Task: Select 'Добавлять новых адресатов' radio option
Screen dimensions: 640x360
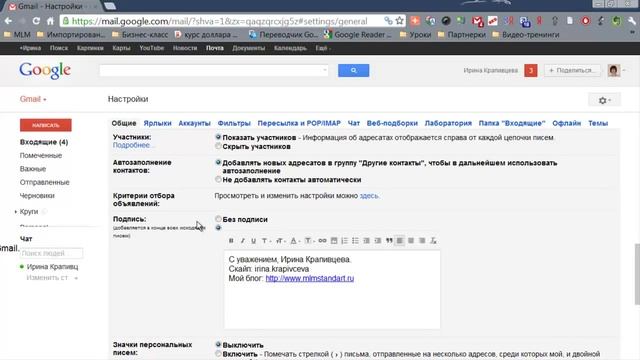Action: [218, 162]
